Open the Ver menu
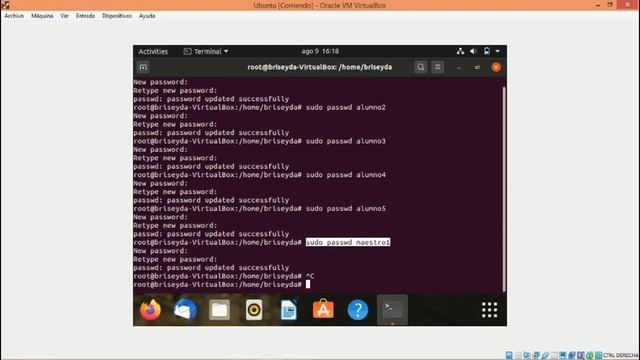The image size is (640, 360). 64,16
